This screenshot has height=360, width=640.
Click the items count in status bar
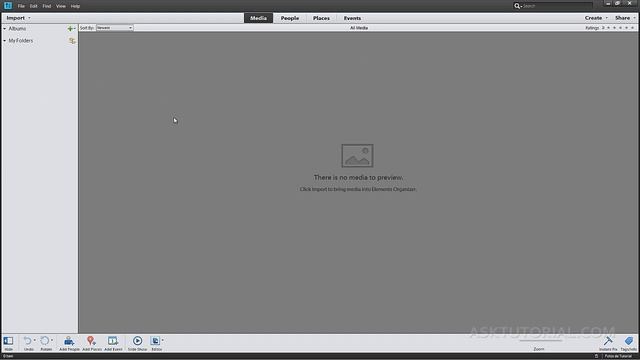(x=8, y=356)
